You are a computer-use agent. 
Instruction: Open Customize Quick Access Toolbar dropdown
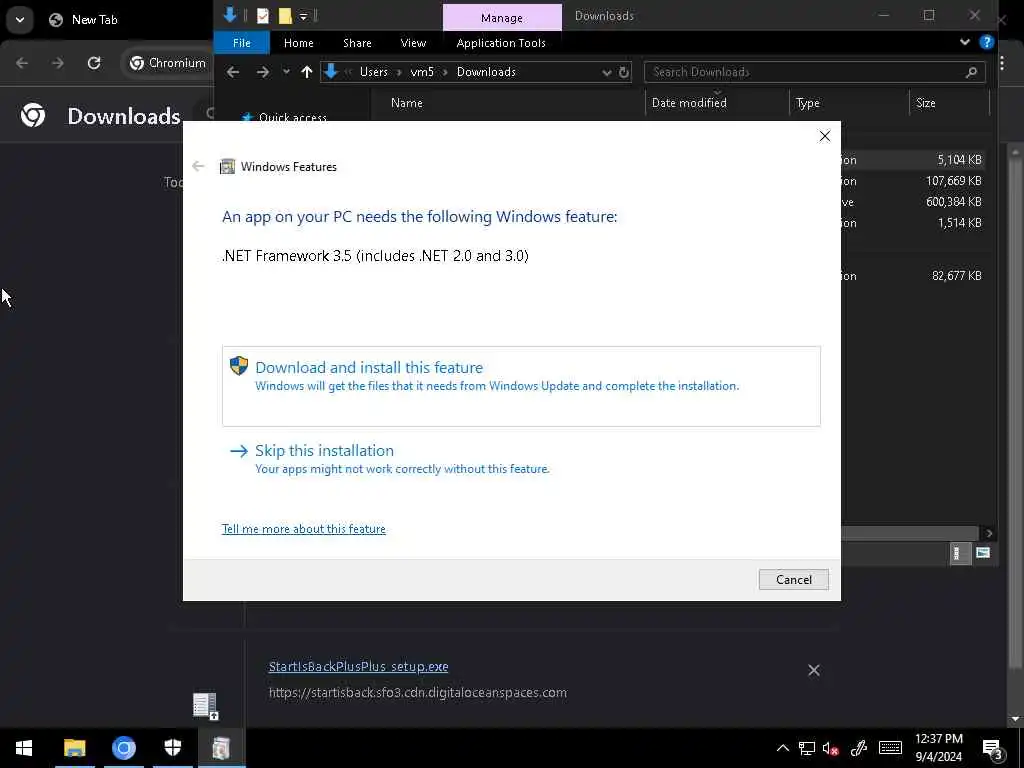coord(304,16)
